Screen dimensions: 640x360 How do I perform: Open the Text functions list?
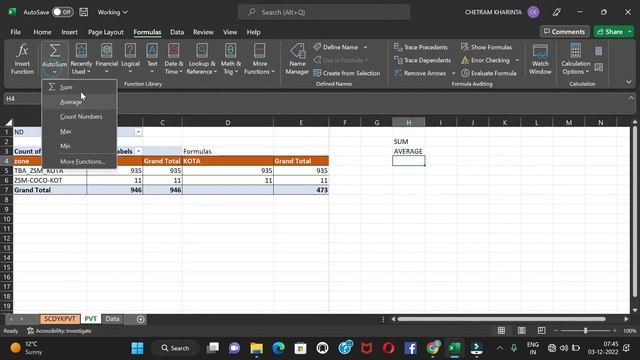pyautogui.click(x=152, y=59)
